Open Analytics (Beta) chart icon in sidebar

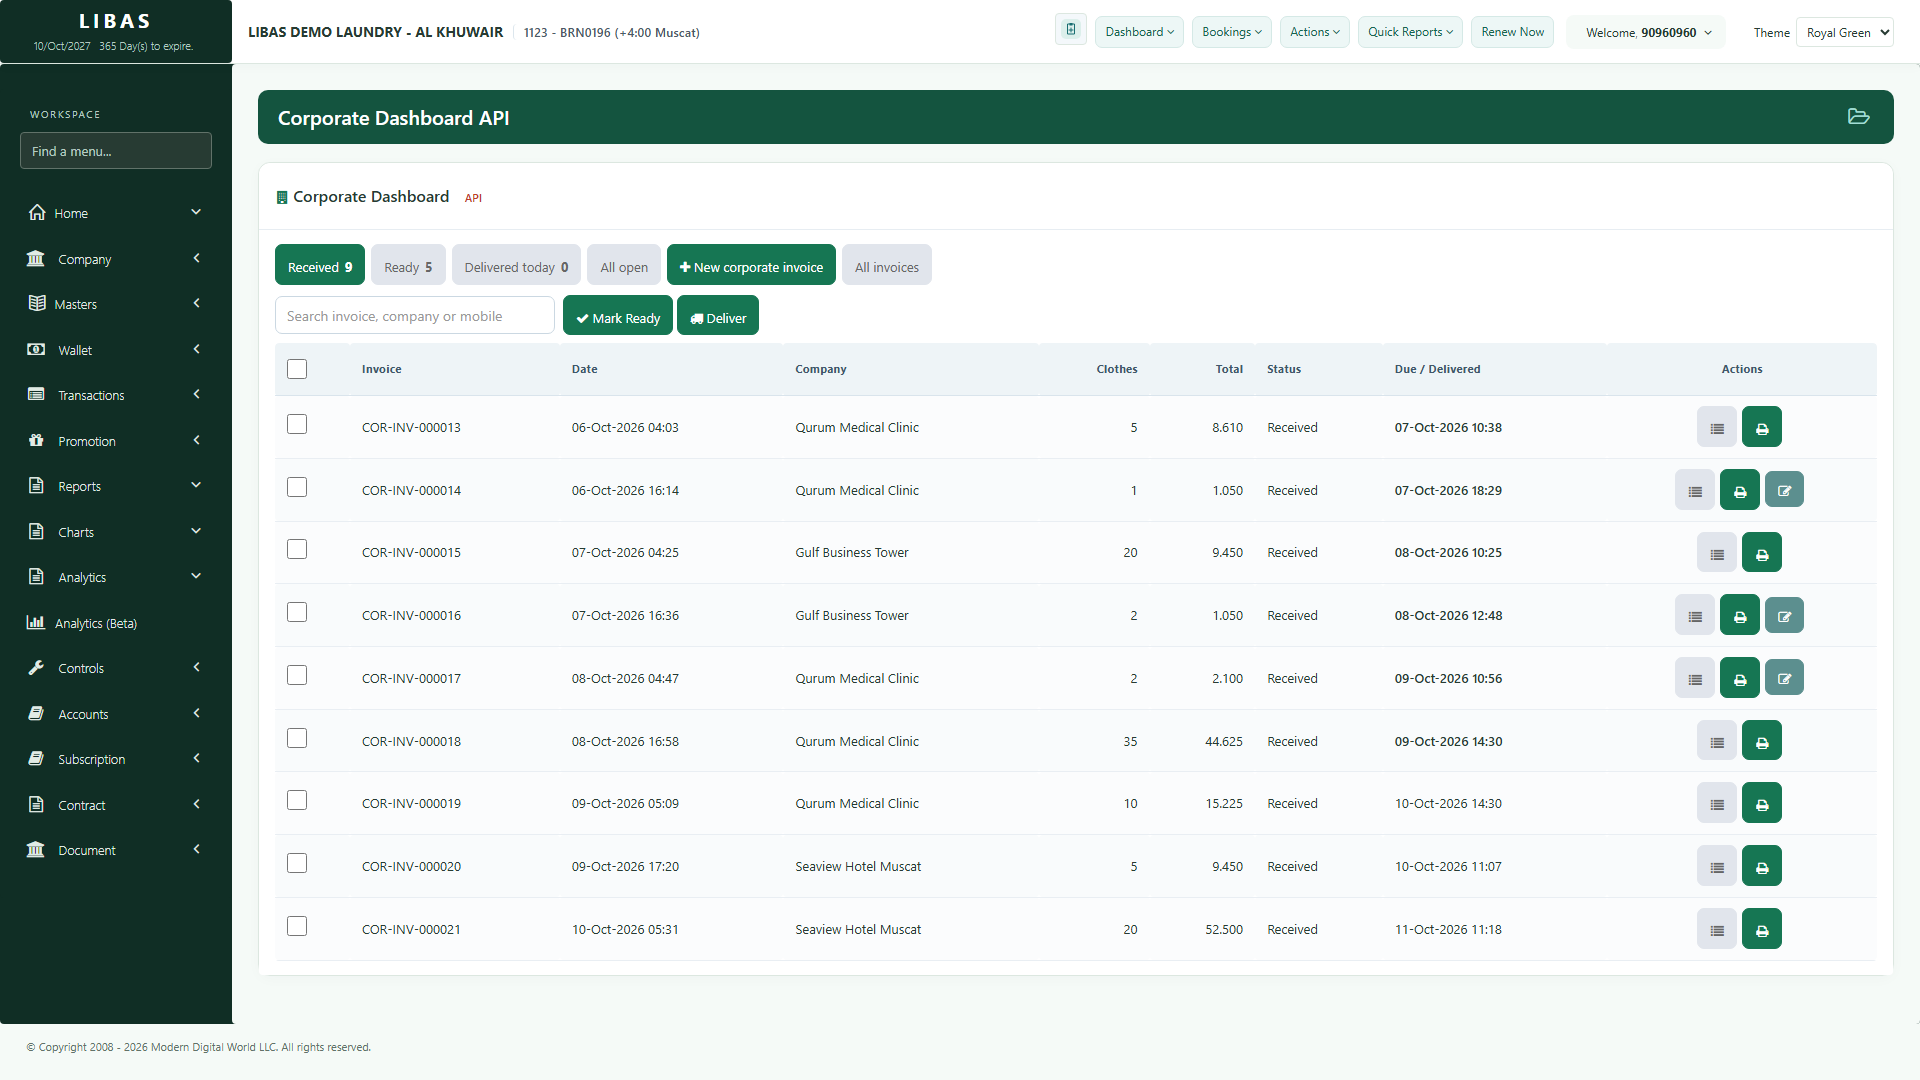point(36,622)
